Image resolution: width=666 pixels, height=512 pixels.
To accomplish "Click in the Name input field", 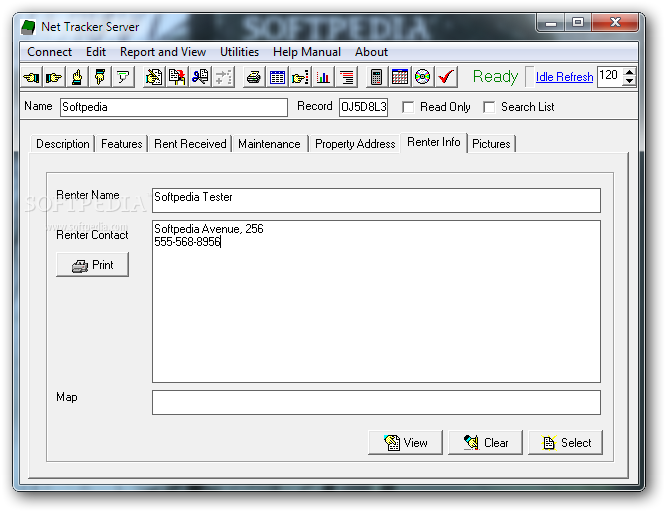I will click(x=174, y=107).
